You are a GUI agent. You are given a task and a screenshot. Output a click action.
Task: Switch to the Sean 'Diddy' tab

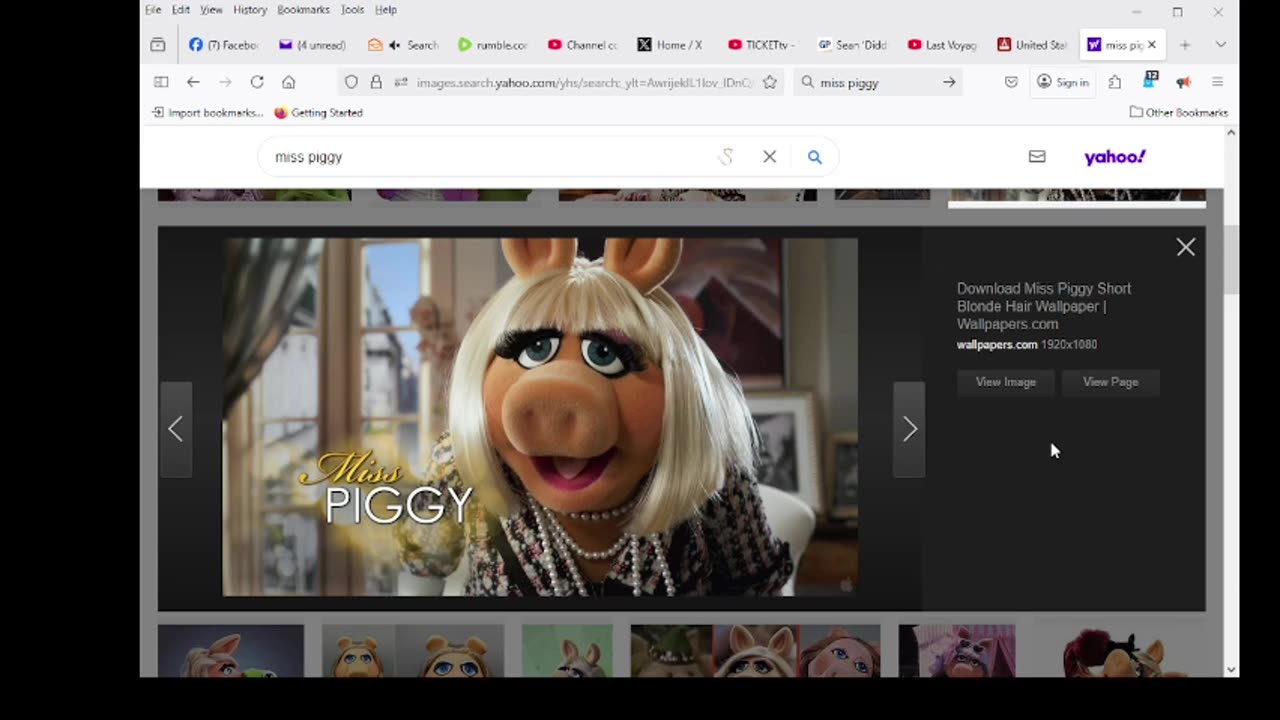tap(851, 45)
